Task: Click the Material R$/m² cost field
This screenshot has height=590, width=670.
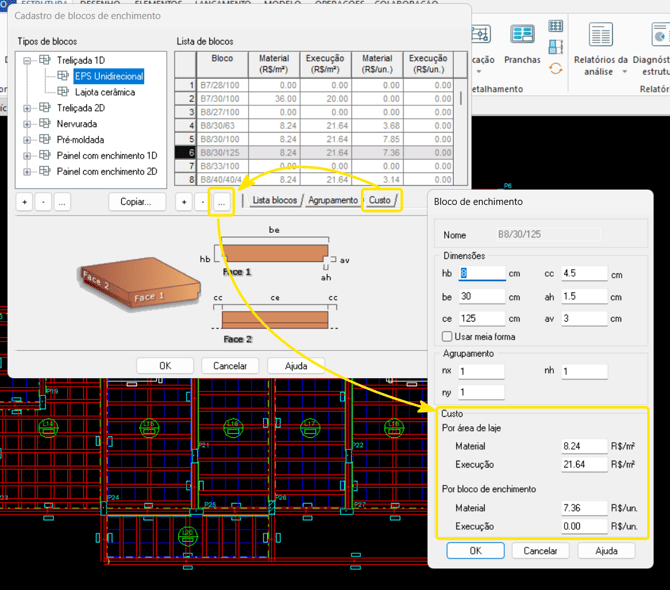Action: pyautogui.click(x=584, y=446)
